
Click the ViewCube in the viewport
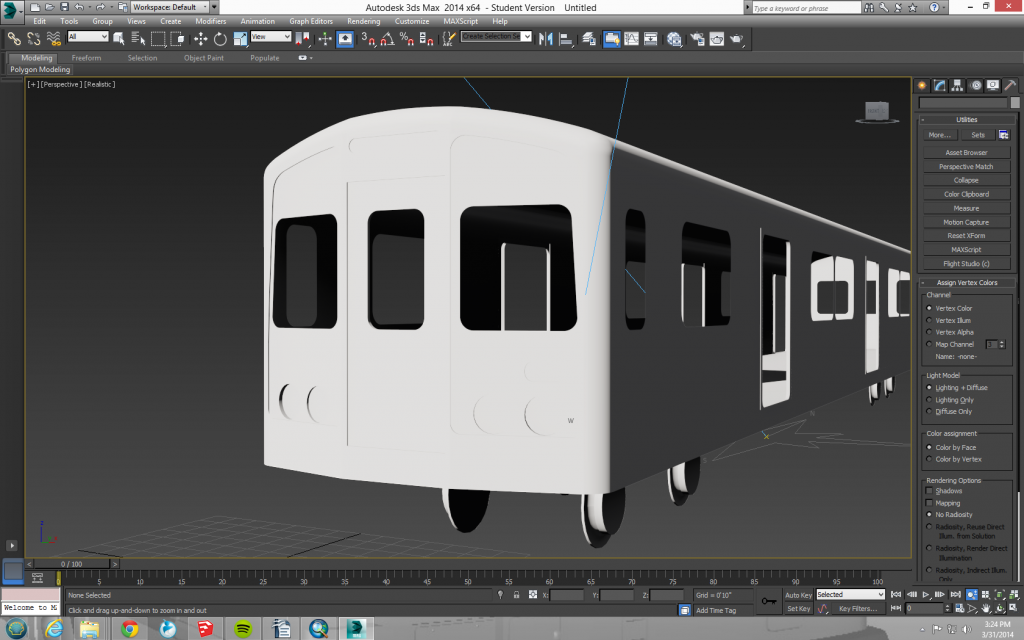tap(877, 112)
